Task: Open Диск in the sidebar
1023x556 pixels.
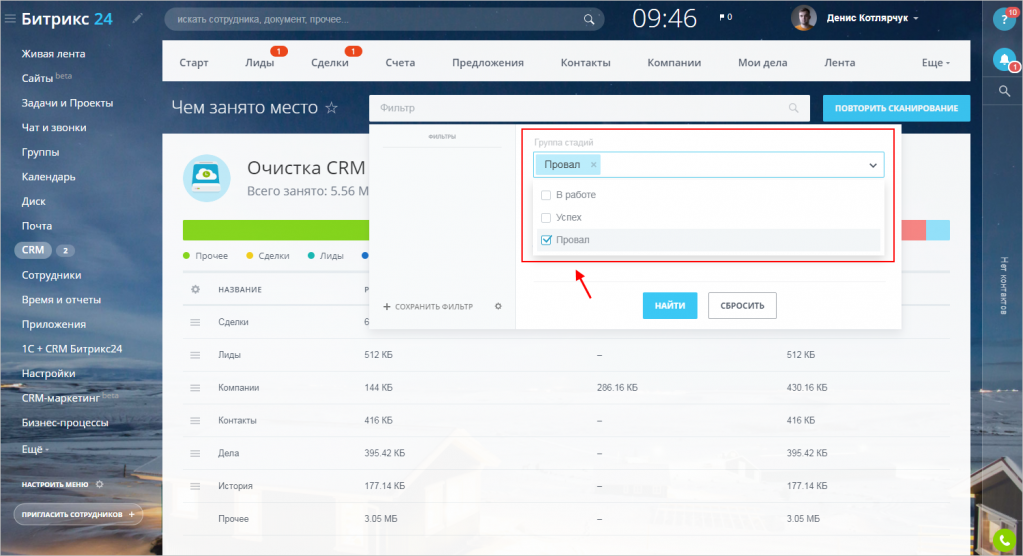Action: pos(33,202)
